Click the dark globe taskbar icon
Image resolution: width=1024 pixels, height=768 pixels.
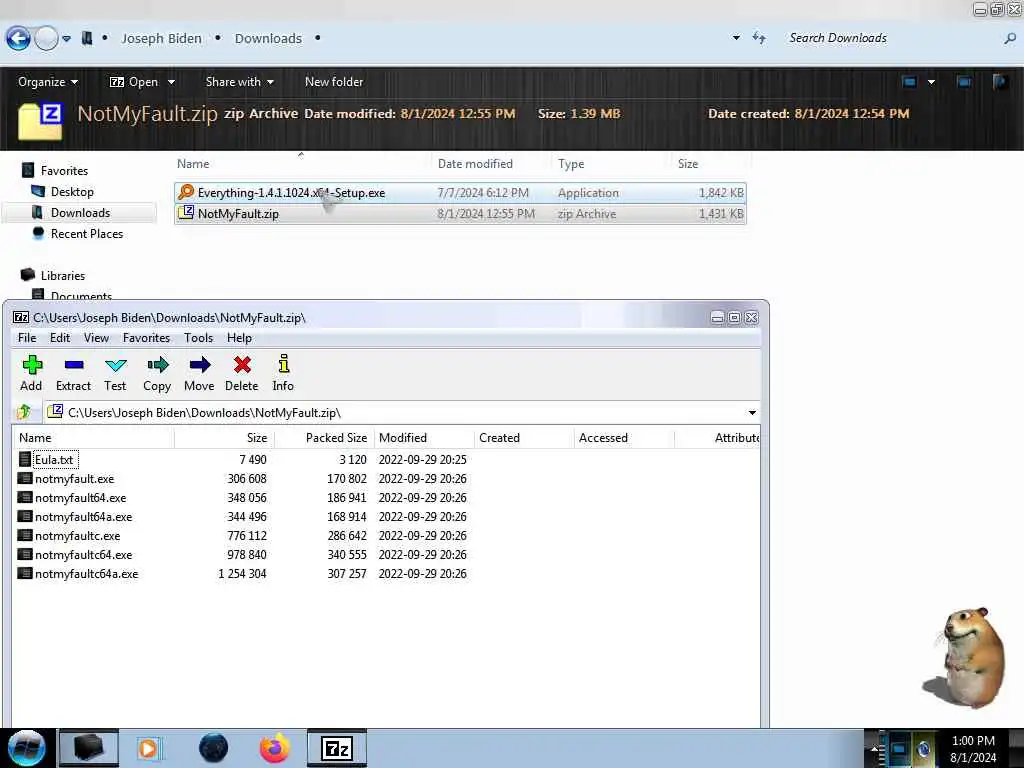coord(213,748)
